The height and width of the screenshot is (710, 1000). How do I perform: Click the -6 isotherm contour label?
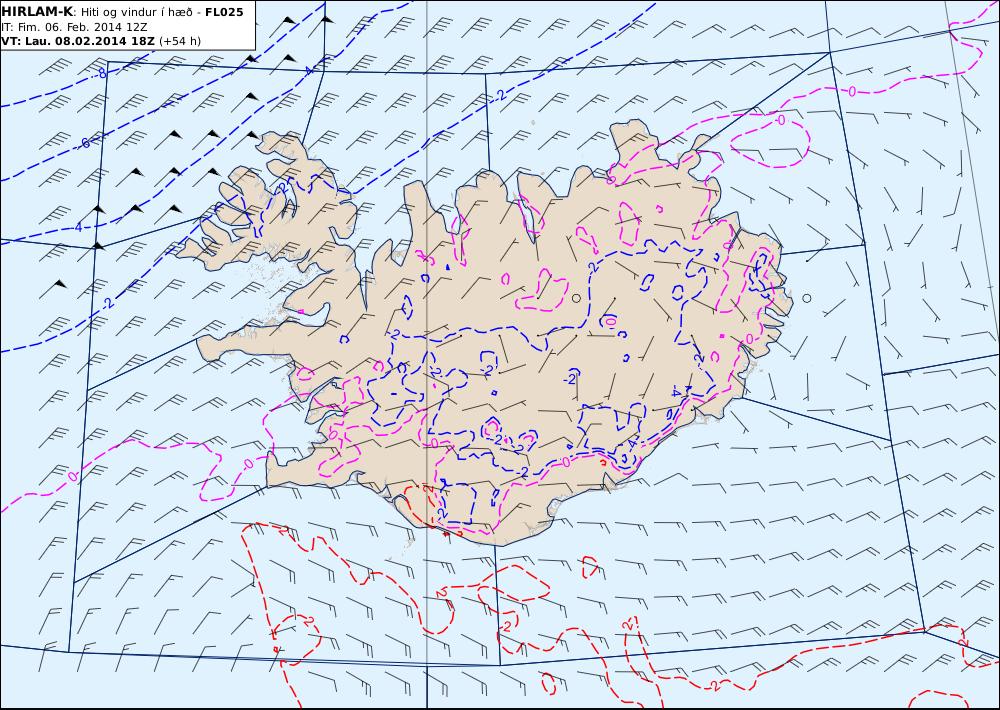(x=84, y=143)
